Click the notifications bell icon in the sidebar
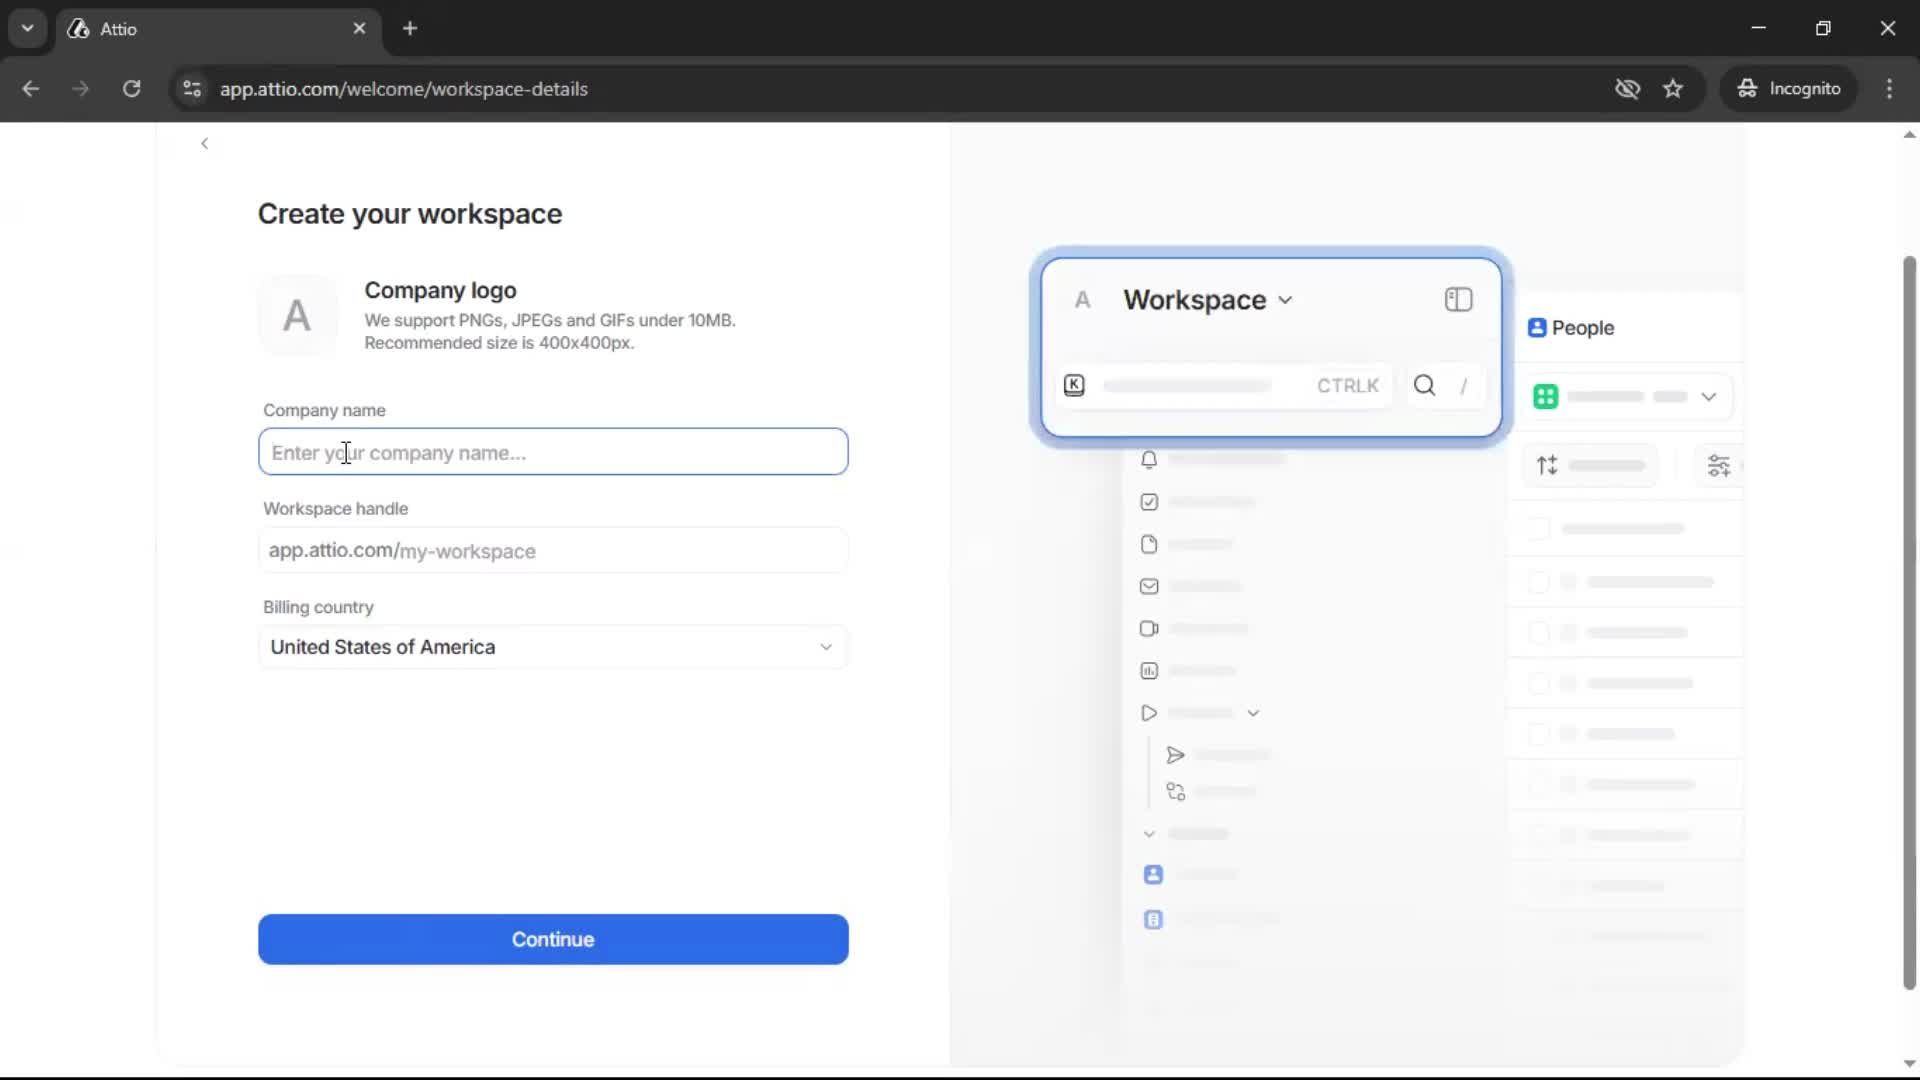Viewport: 1920px width, 1080px height. (x=1148, y=460)
